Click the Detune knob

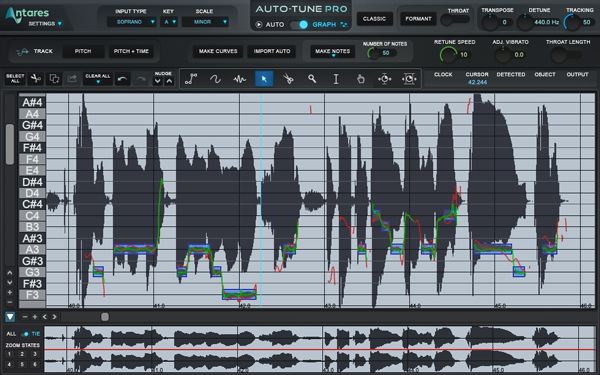click(x=525, y=22)
